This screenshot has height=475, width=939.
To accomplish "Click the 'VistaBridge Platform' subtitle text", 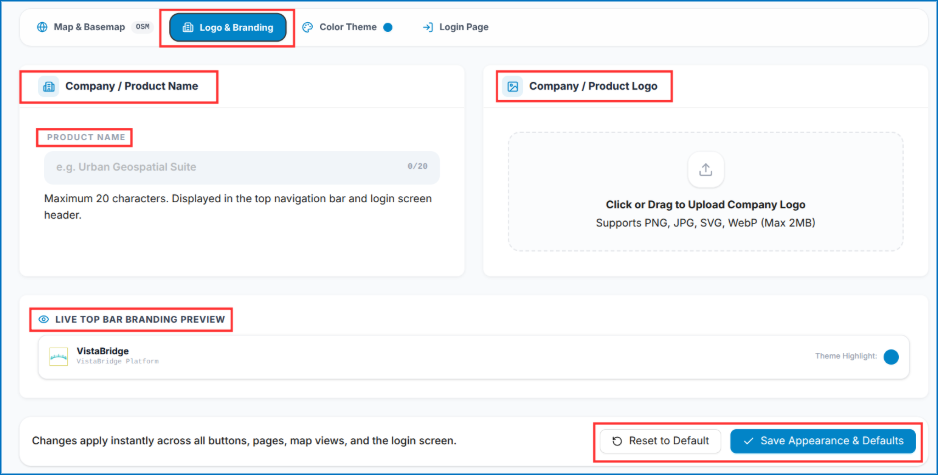I will (x=117, y=362).
